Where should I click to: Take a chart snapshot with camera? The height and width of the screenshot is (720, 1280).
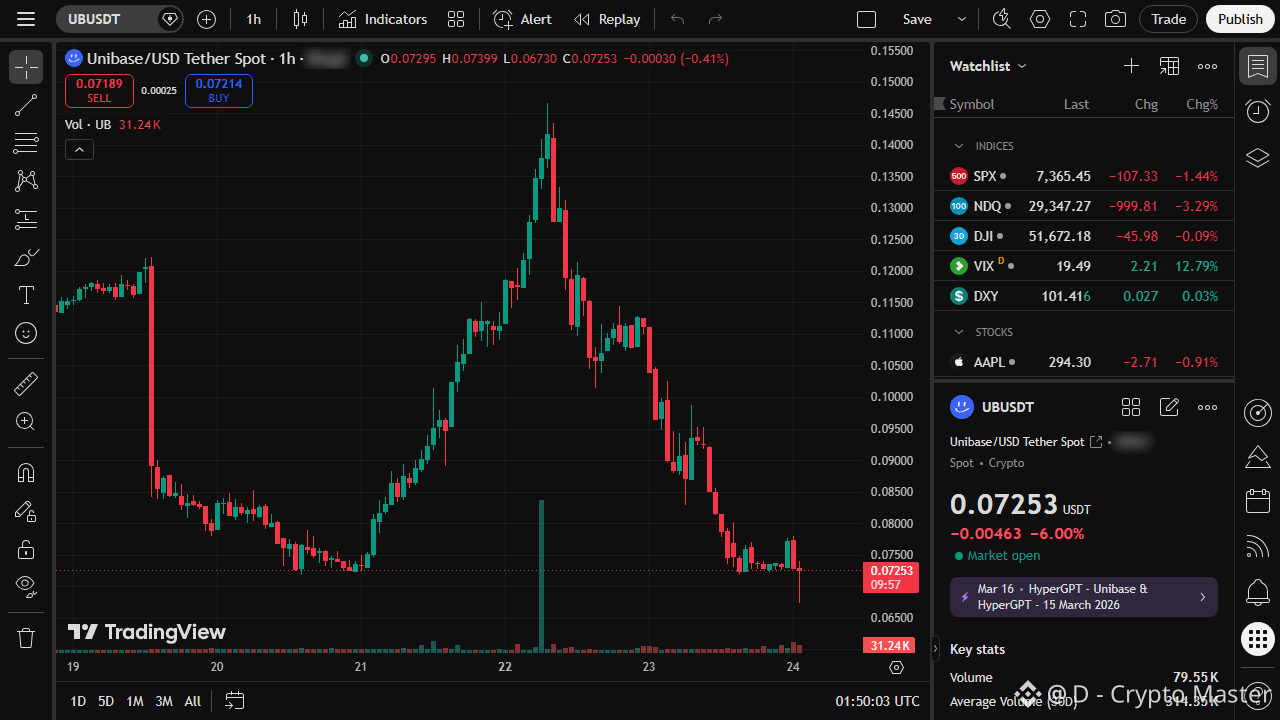[x=1115, y=19]
